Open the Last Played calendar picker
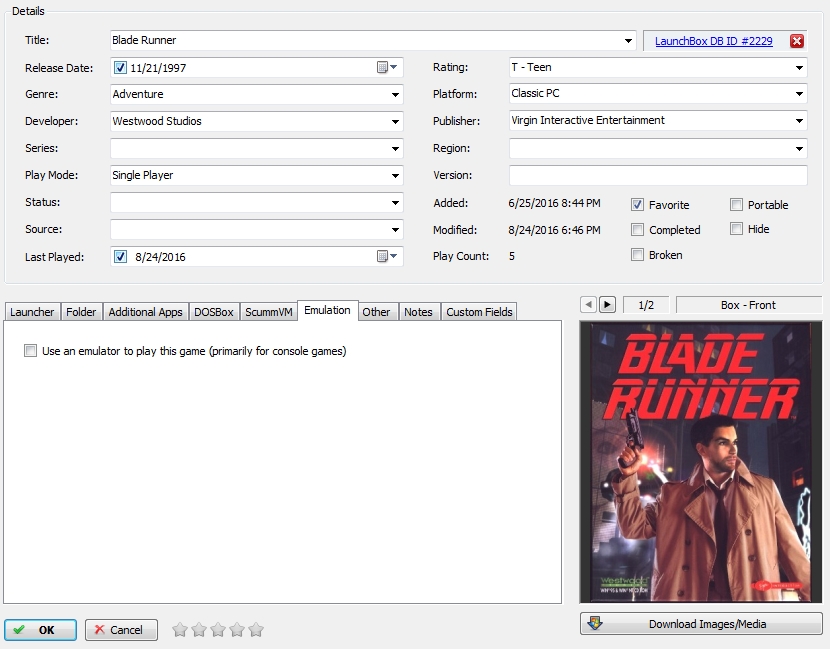Viewport: 830px width, 649px height. coord(387,256)
